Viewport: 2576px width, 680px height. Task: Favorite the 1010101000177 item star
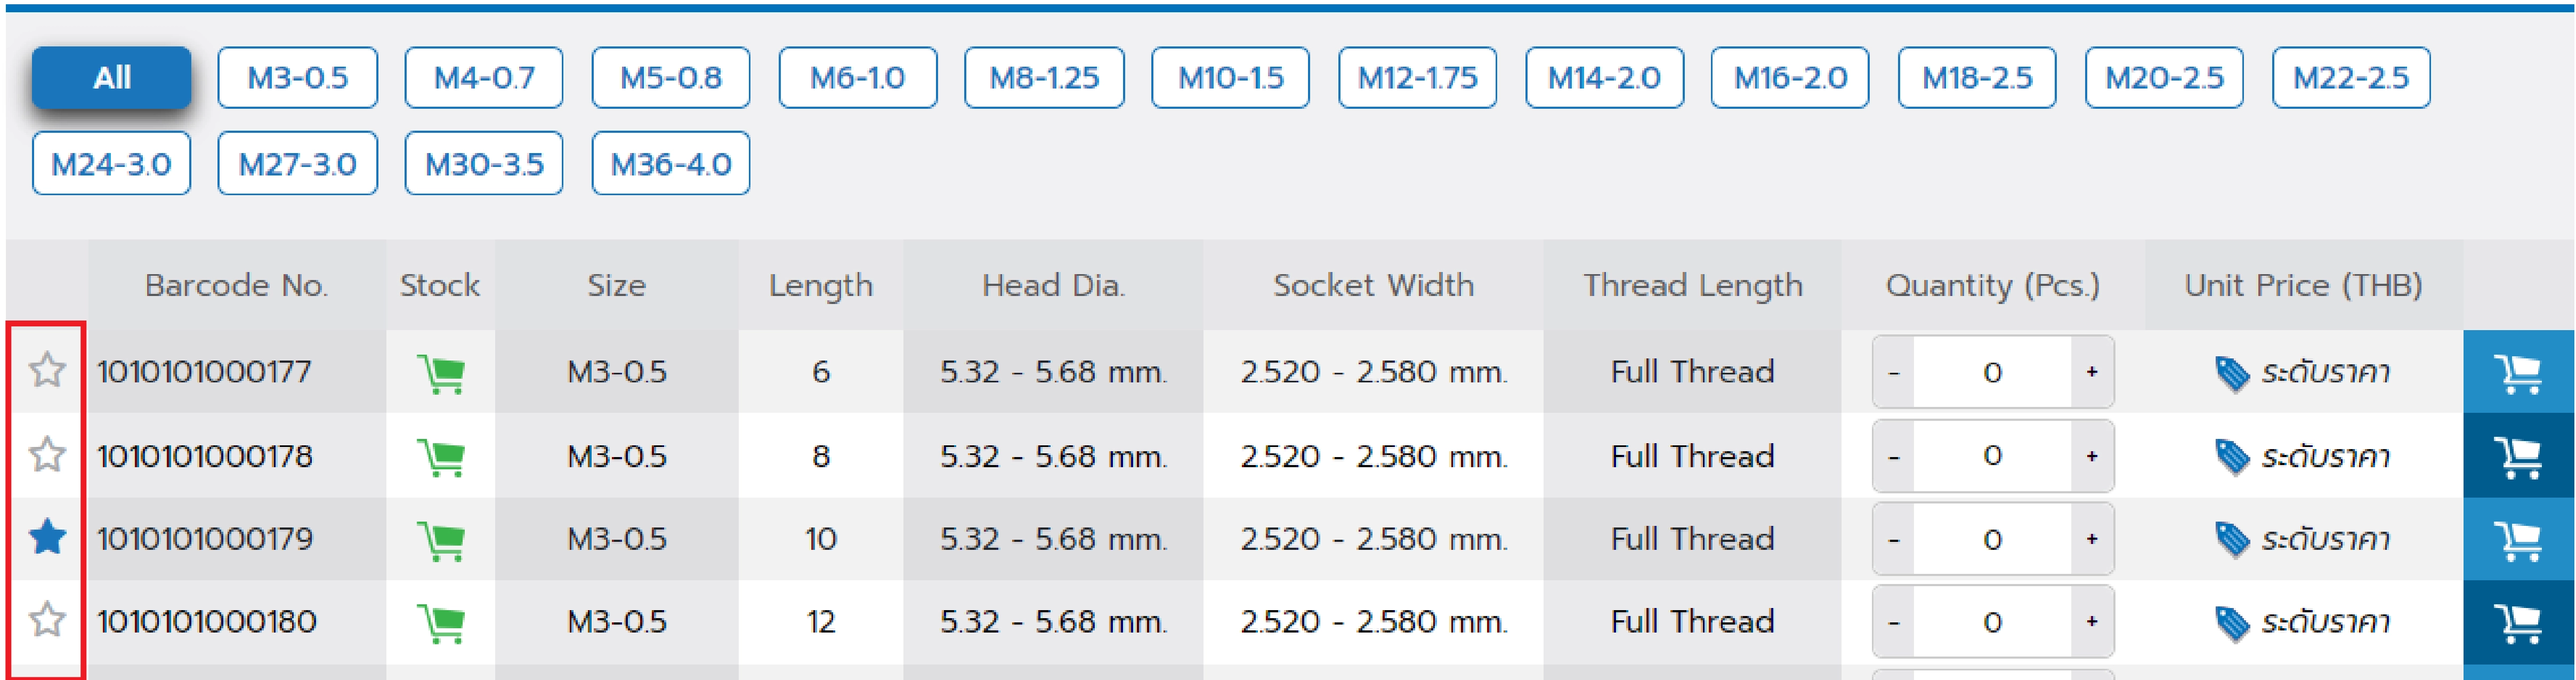click(x=47, y=371)
